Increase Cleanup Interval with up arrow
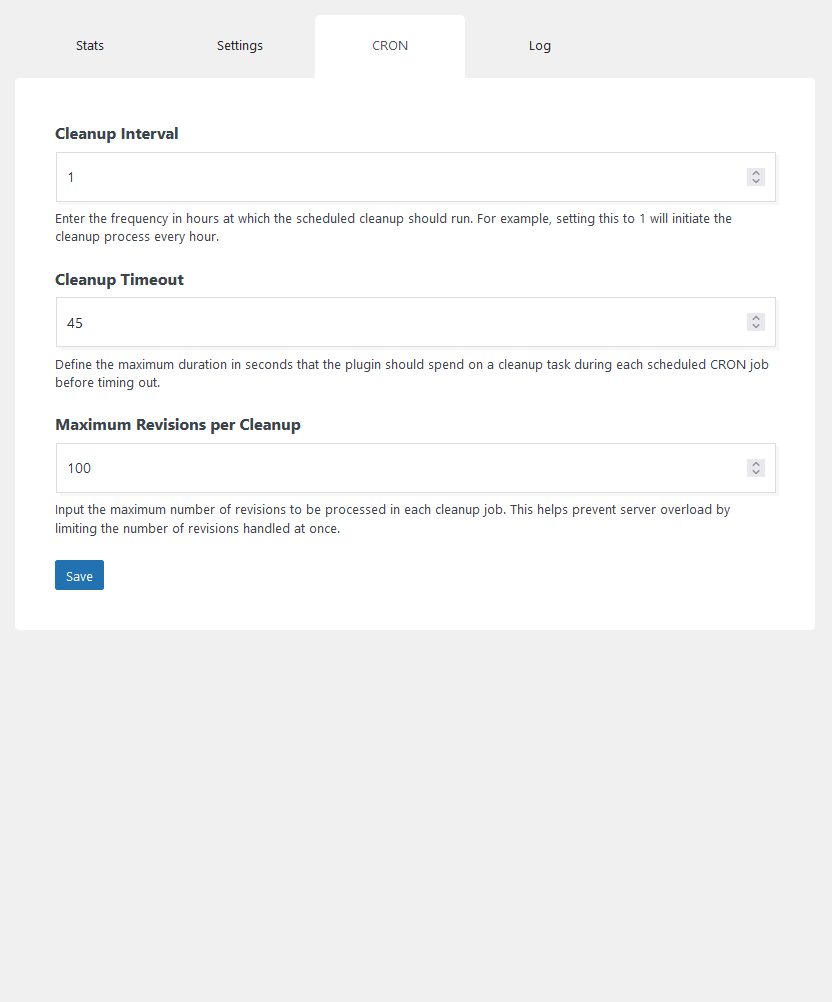The image size is (832, 1002). [x=756, y=173]
